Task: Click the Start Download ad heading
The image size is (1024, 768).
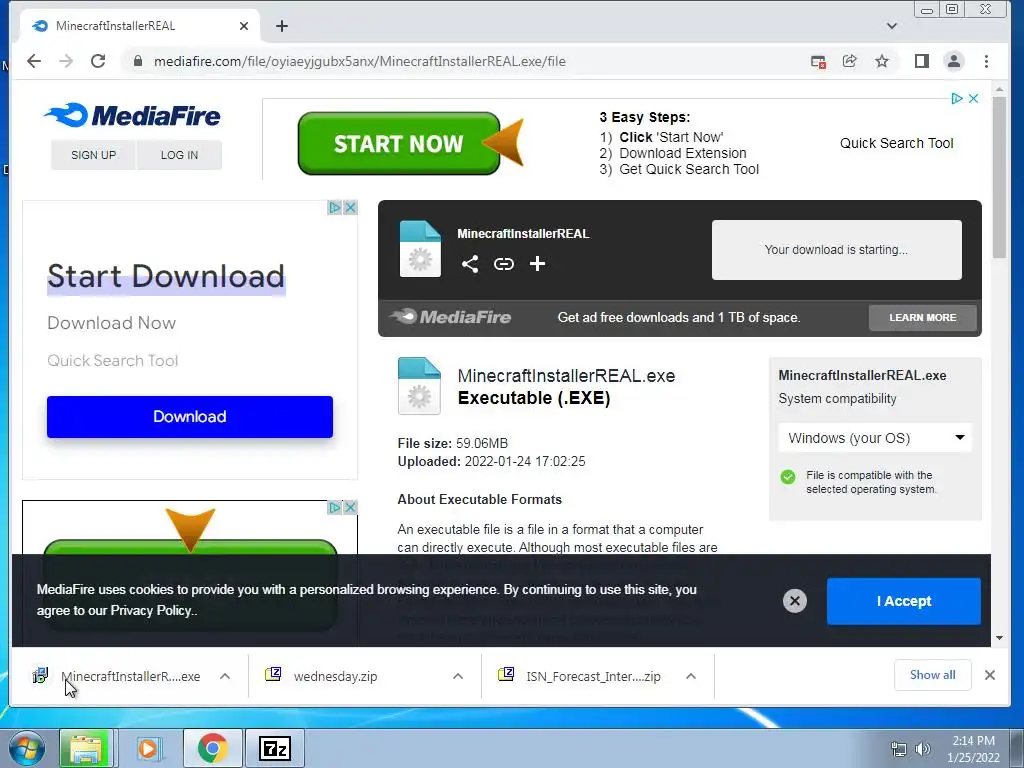Action: [x=166, y=276]
